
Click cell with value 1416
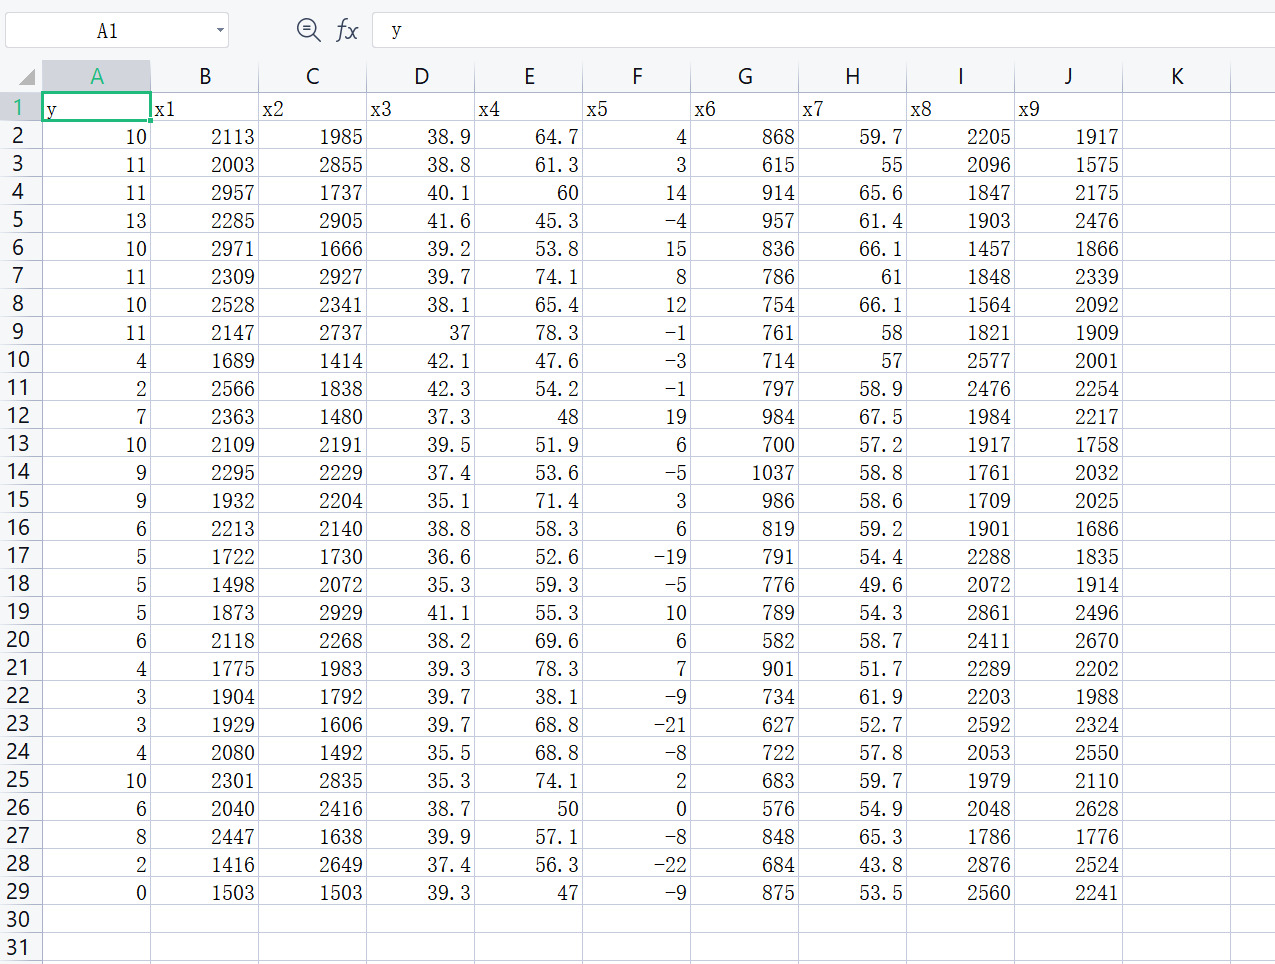click(205, 863)
